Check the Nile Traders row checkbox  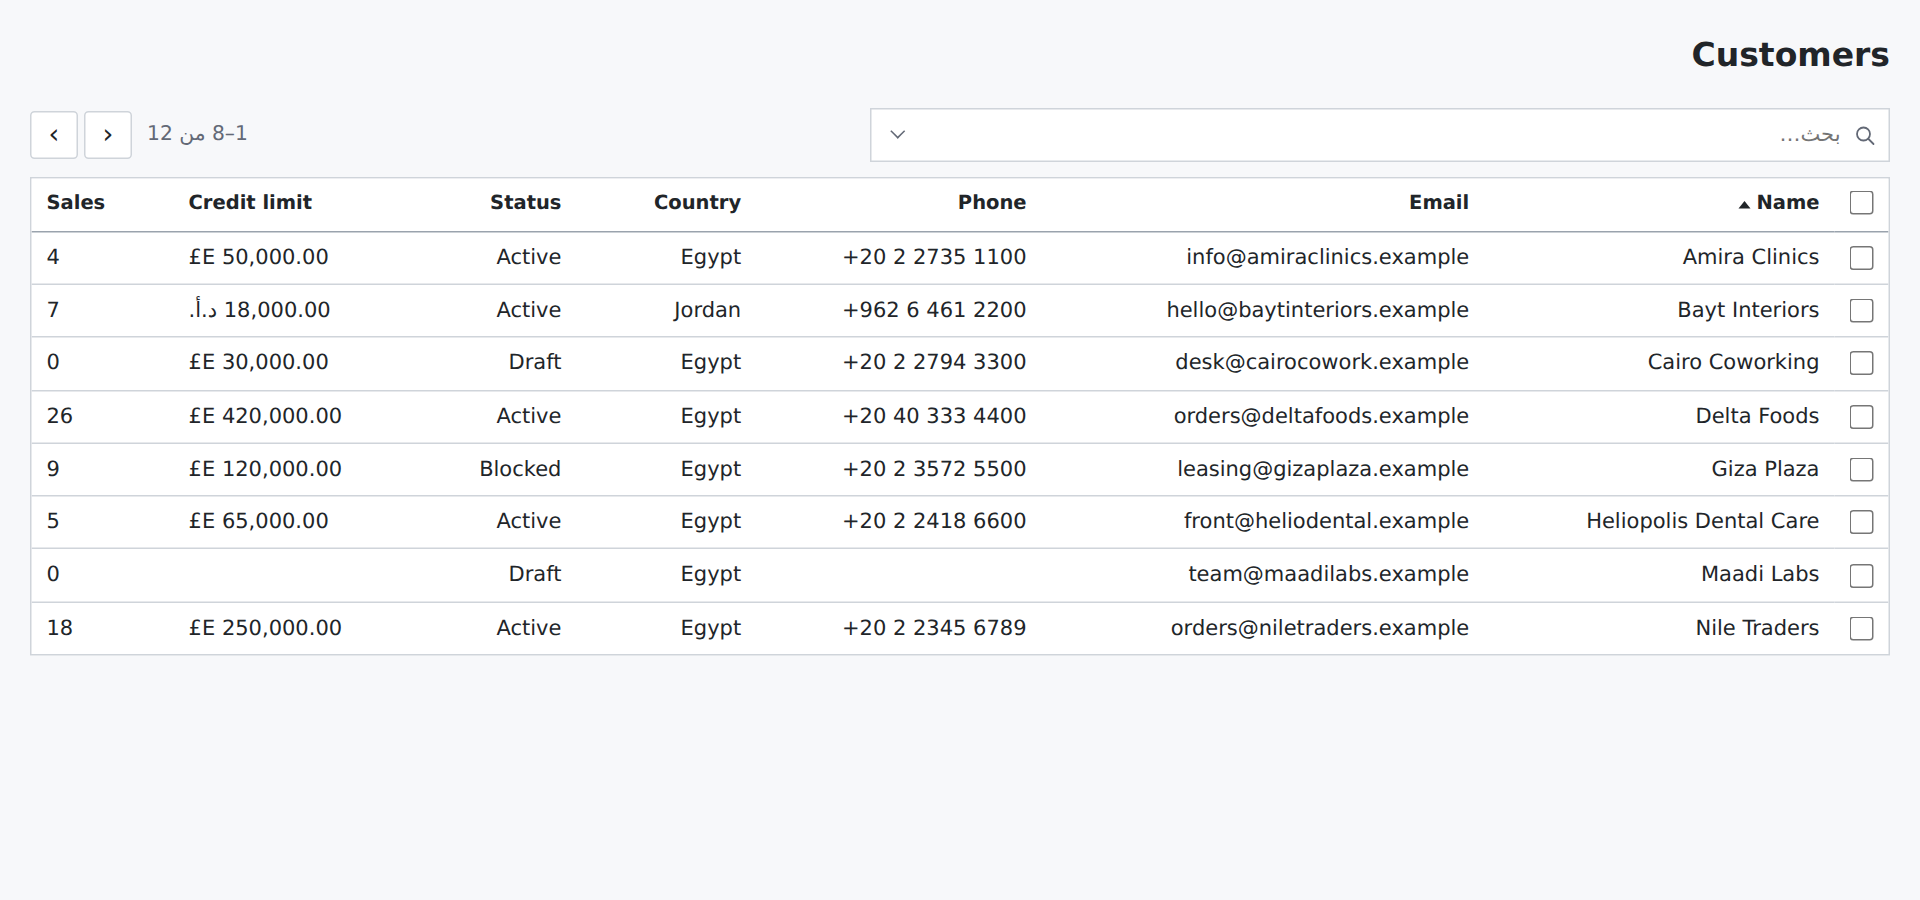[x=1862, y=629]
